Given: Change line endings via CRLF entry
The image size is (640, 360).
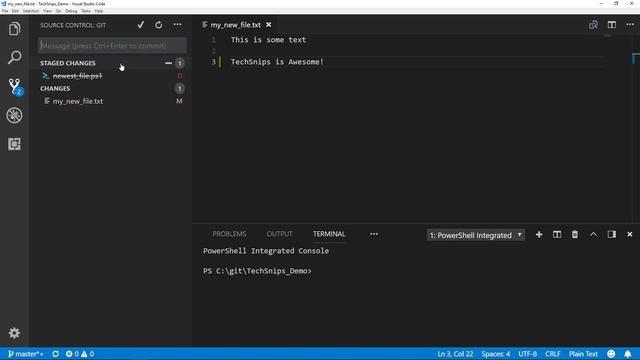Looking at the screenshot, I should click(553, 354).
